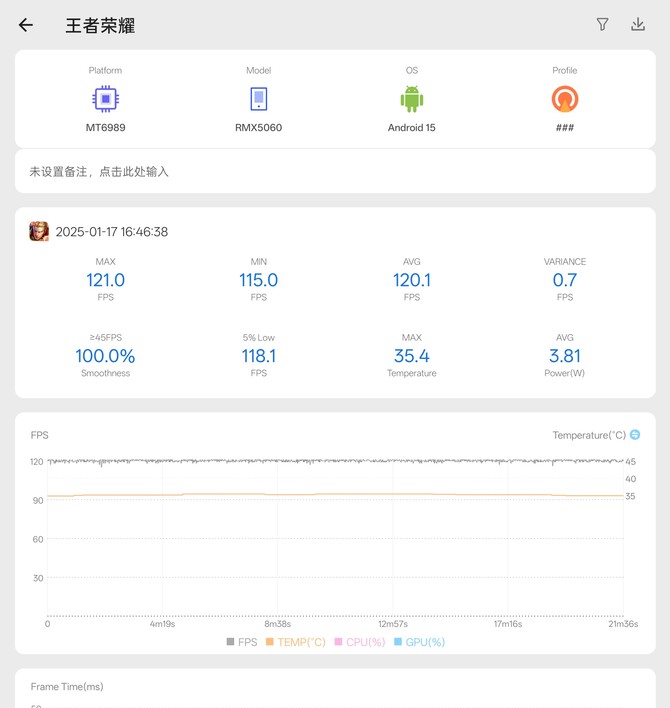Open the filter funnel icon

coord(602,25)
